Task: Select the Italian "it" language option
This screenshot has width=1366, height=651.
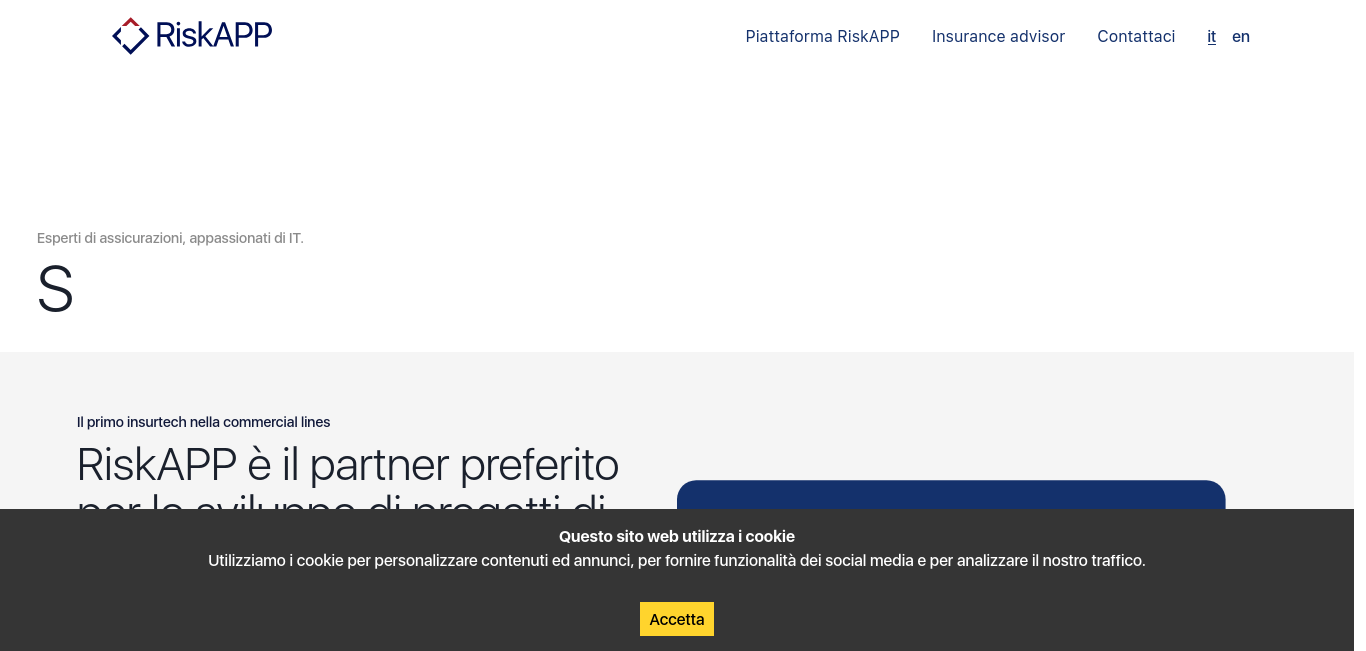Action: pyautogui.click(x=1211, y=37)
